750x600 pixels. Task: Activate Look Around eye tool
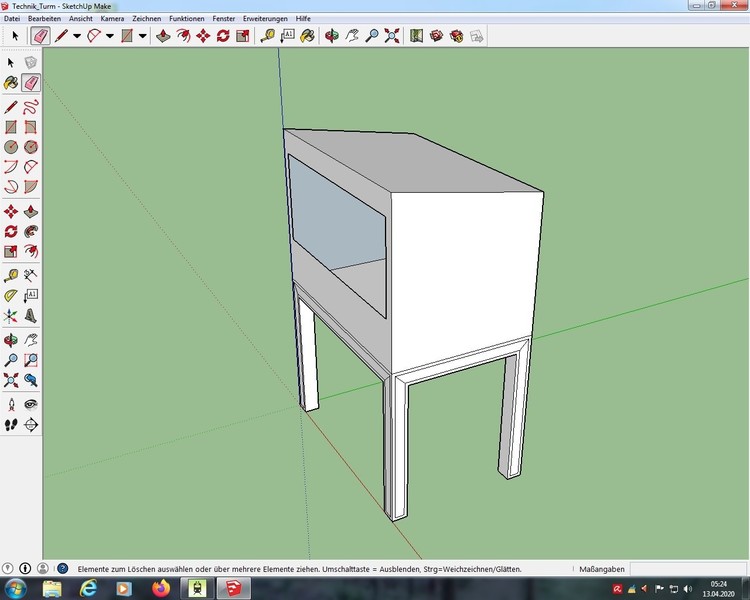pyautogui.click(x=31, y=405)
